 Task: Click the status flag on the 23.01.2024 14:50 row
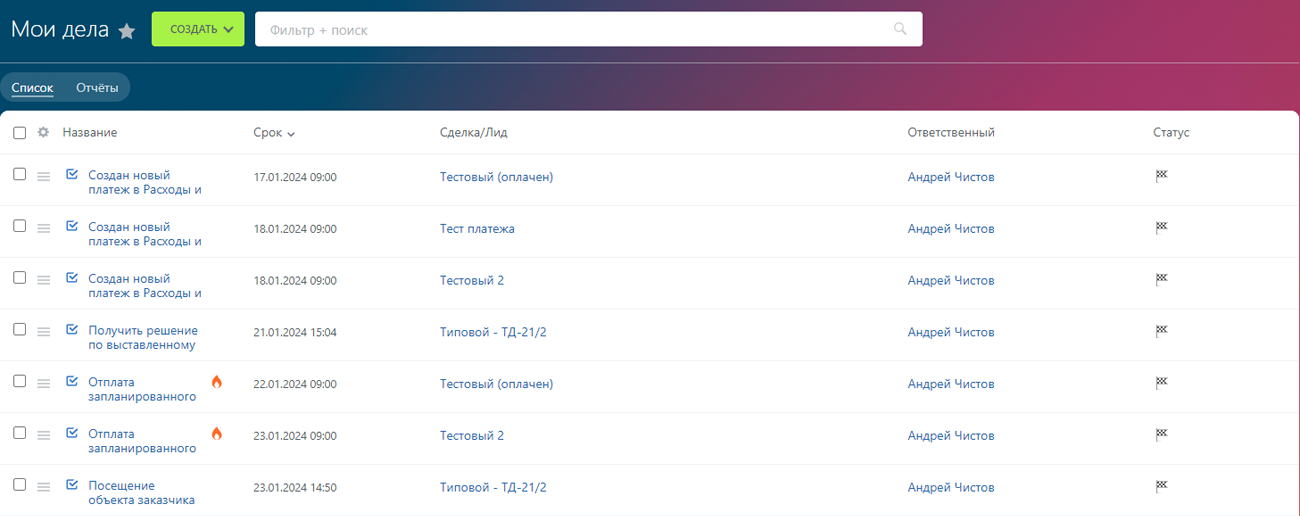1161,486
